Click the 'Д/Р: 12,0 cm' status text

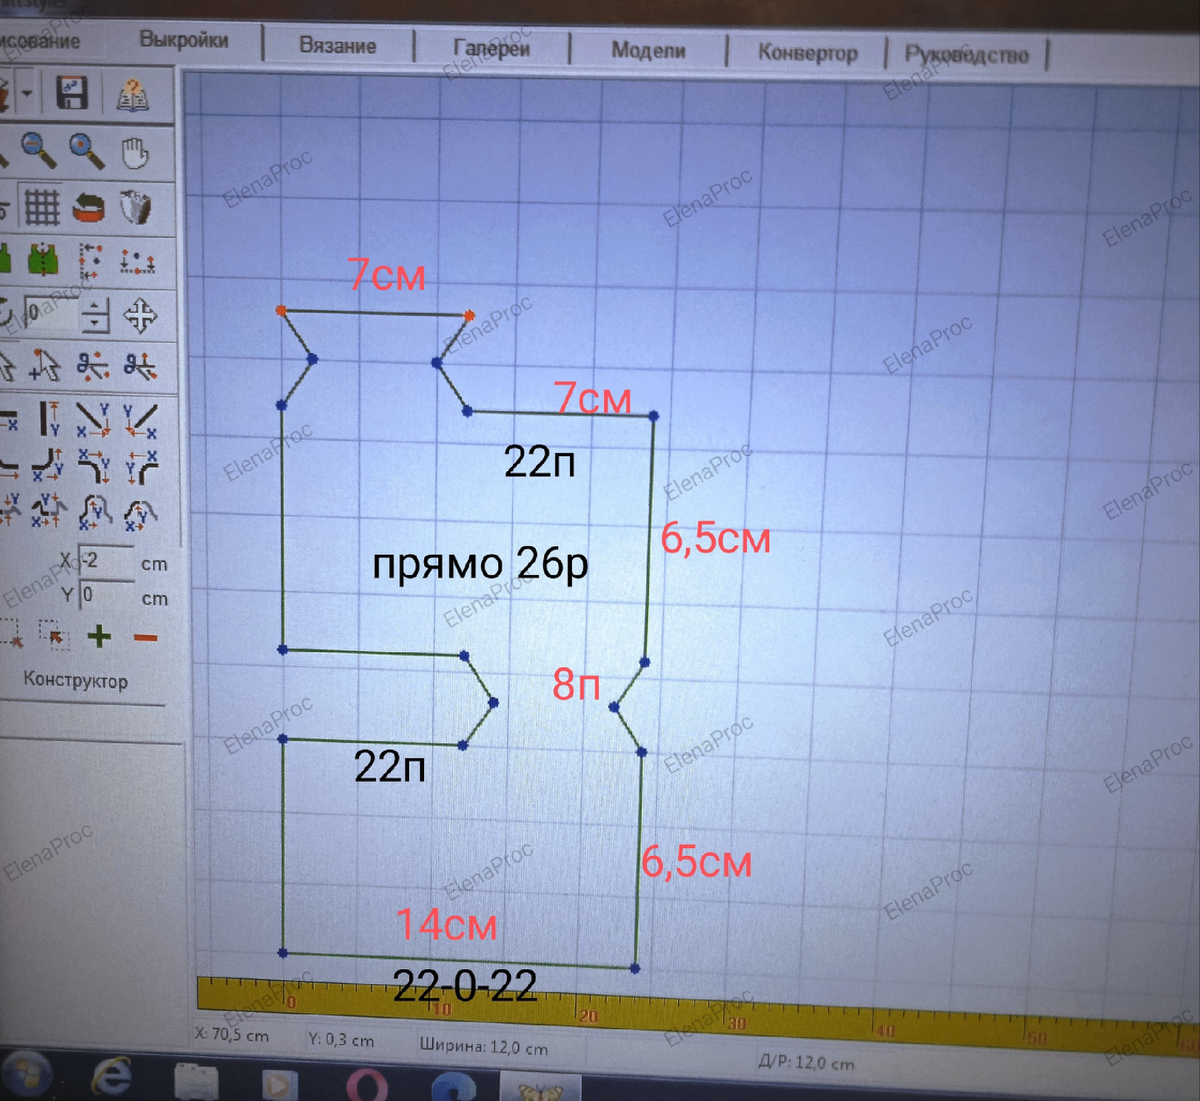coord(807,1063)
